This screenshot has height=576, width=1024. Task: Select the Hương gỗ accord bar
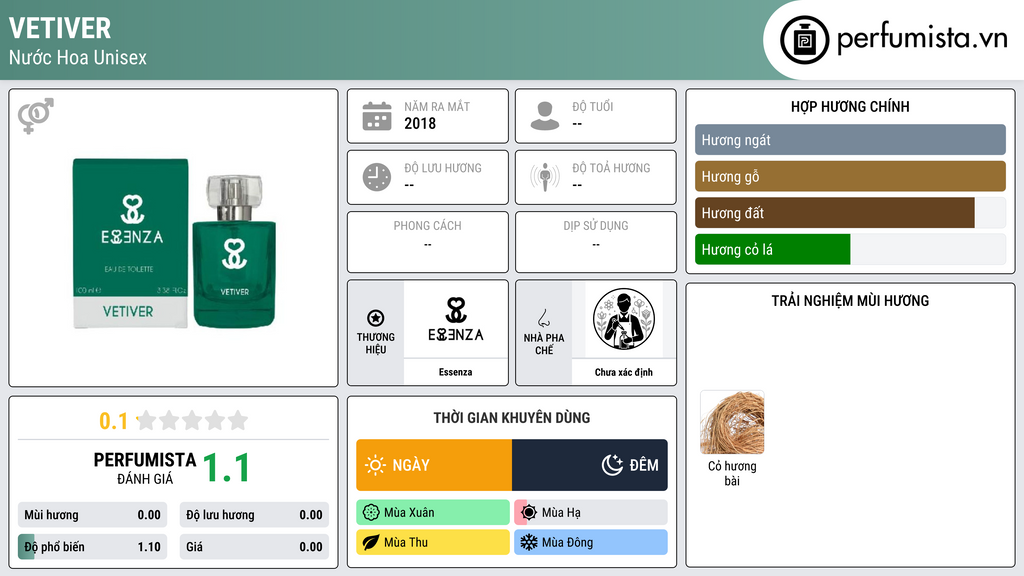[x=850, y=176]
